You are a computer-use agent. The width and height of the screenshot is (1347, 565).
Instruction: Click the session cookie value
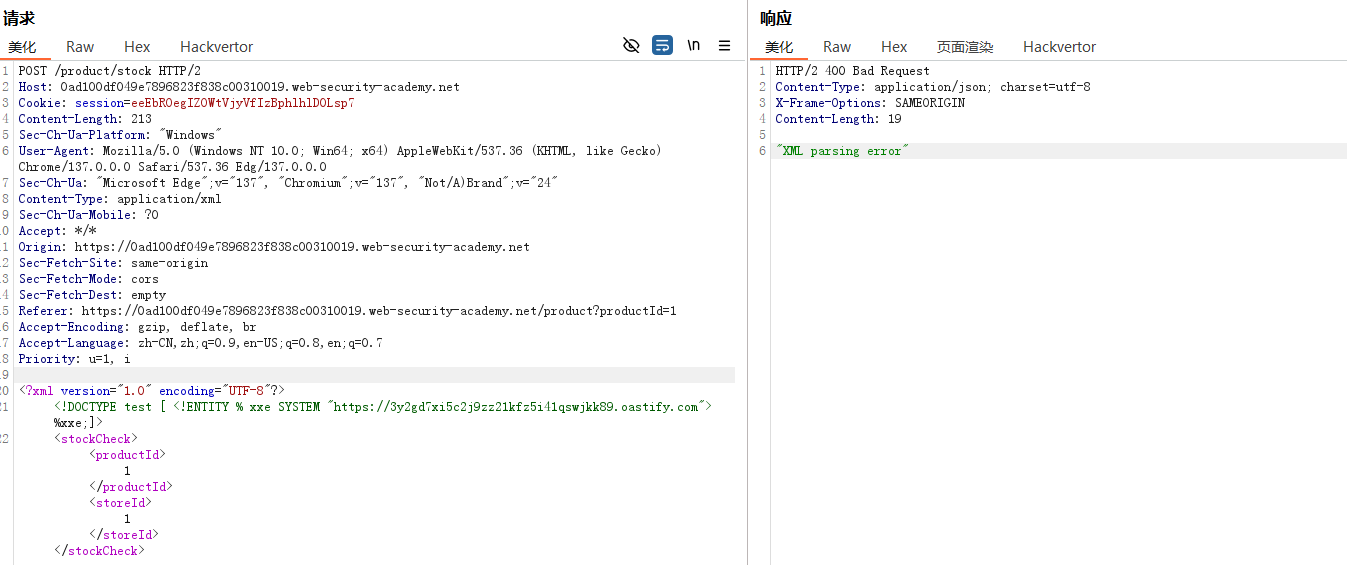(242, 103)
